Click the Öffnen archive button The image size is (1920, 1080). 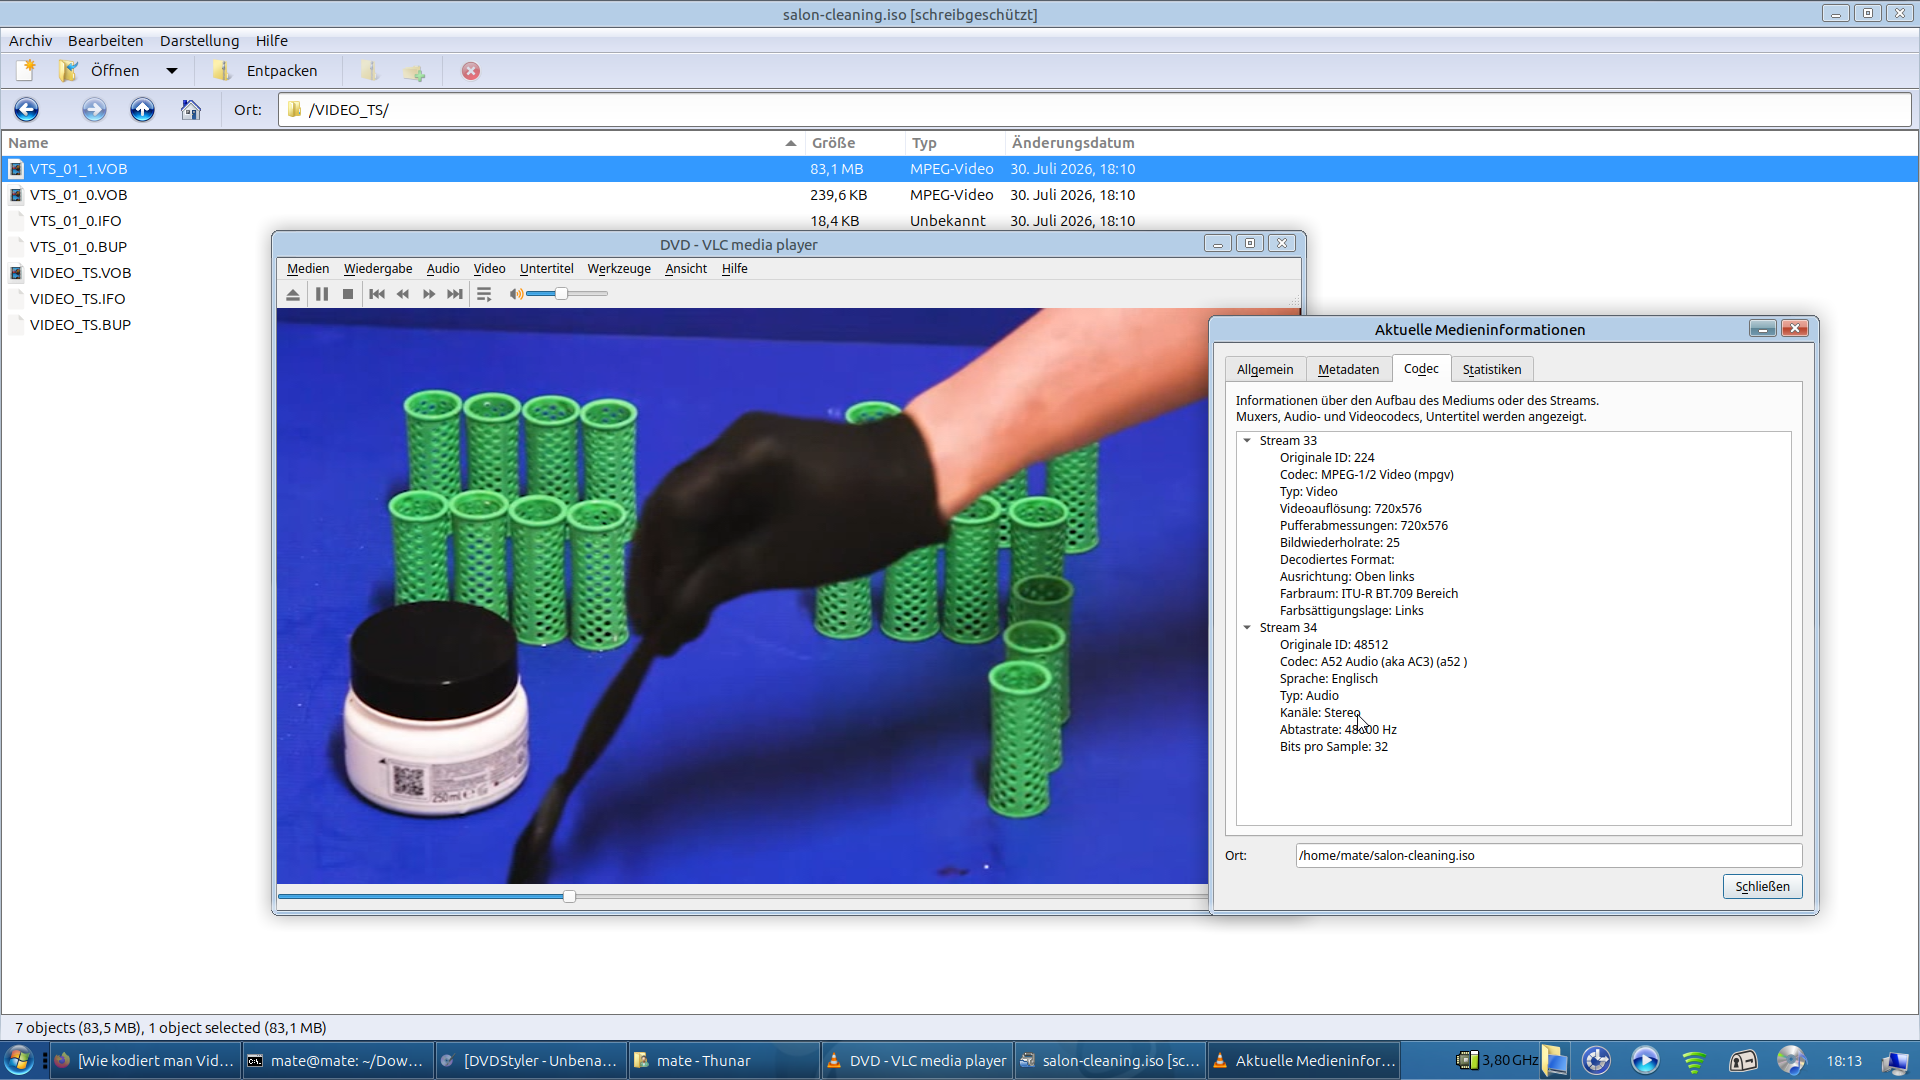point(99,71)
